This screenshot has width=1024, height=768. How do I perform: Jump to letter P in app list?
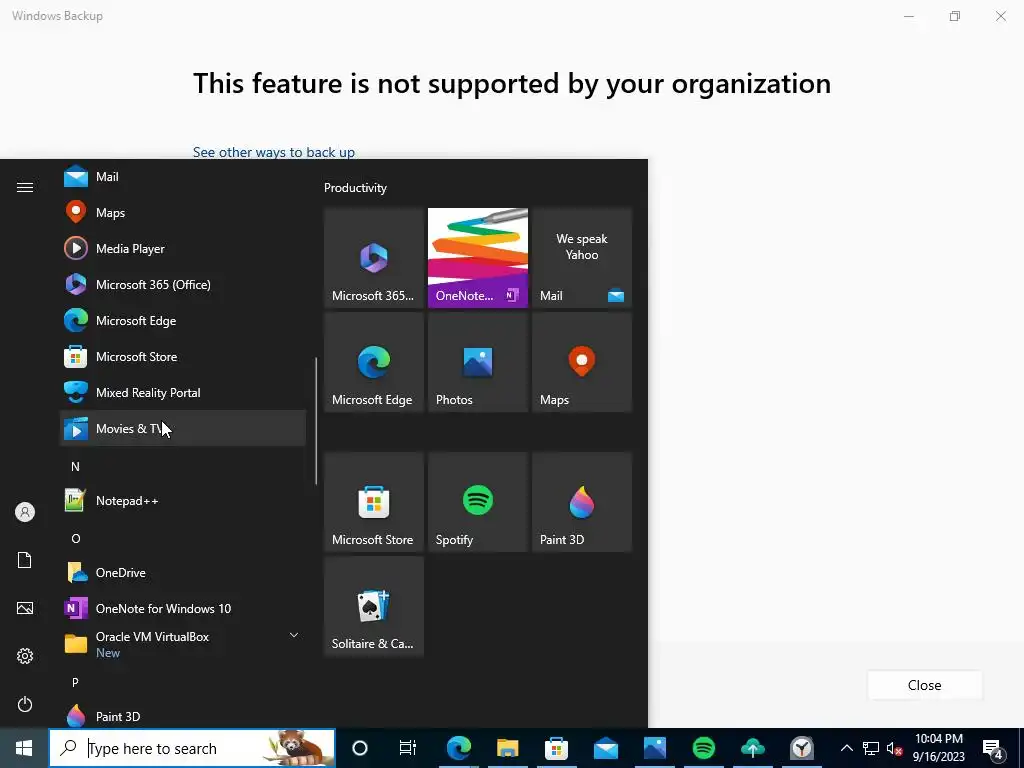coord(75,682)
